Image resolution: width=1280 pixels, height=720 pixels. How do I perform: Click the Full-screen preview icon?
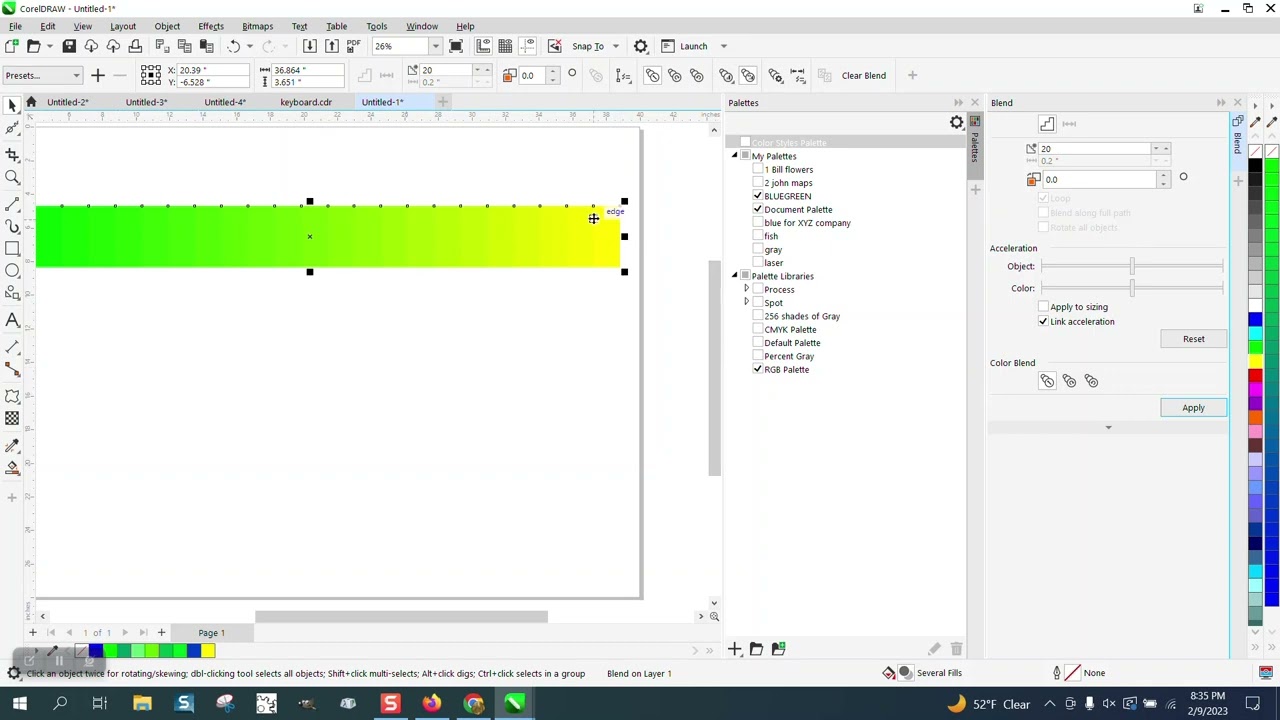pyautogui.click(x=456, y=46)
